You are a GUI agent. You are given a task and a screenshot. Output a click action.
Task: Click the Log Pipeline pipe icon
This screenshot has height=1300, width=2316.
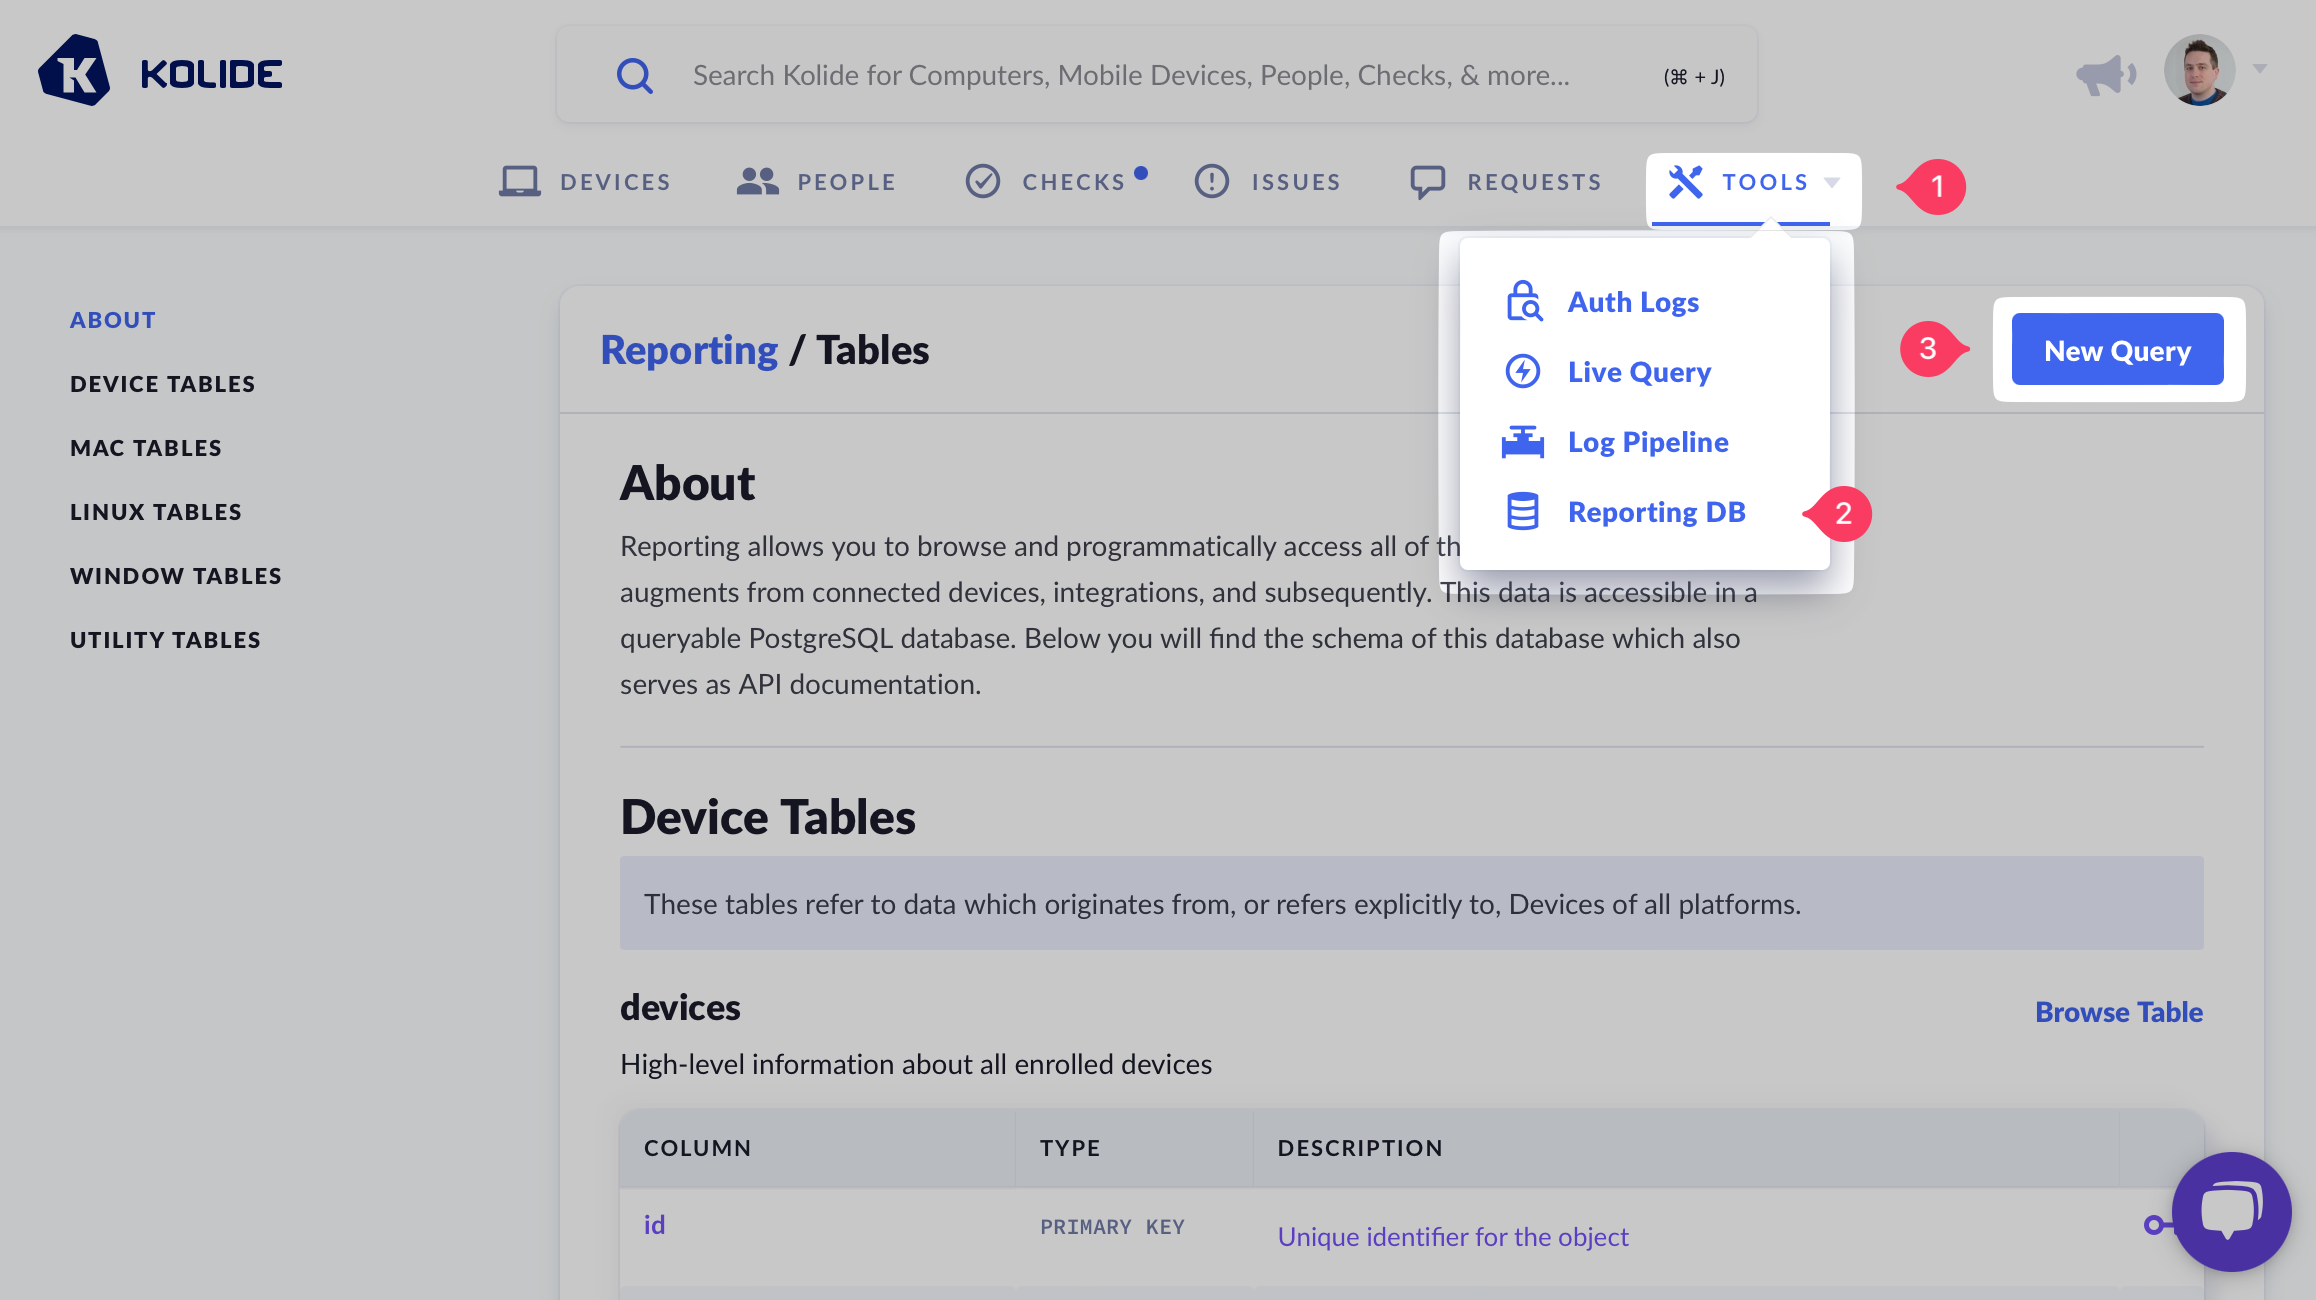click(x=1523, y=442)
